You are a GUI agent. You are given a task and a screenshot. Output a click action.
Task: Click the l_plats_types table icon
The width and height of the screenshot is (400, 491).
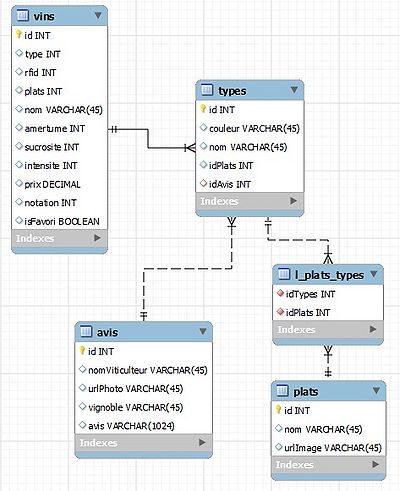pos(284,274)
